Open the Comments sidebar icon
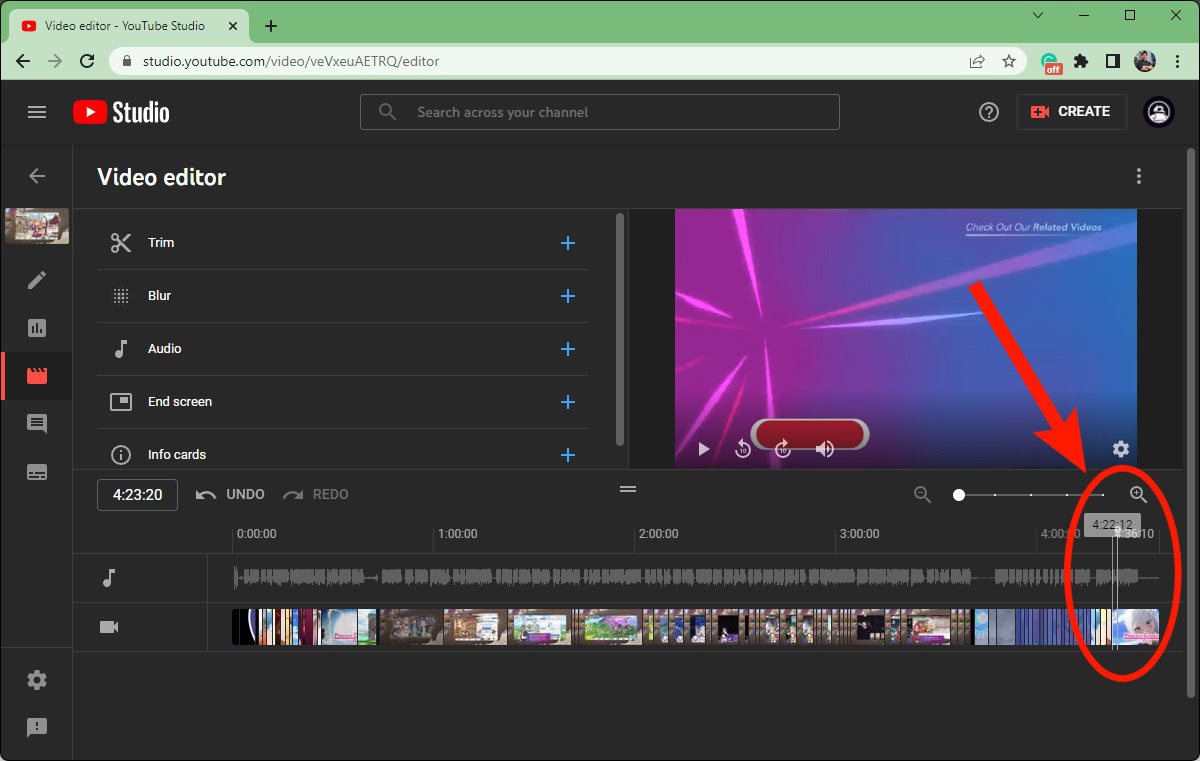The height and width of the screenshot is (761, 1200). click(x=37, y=424)
